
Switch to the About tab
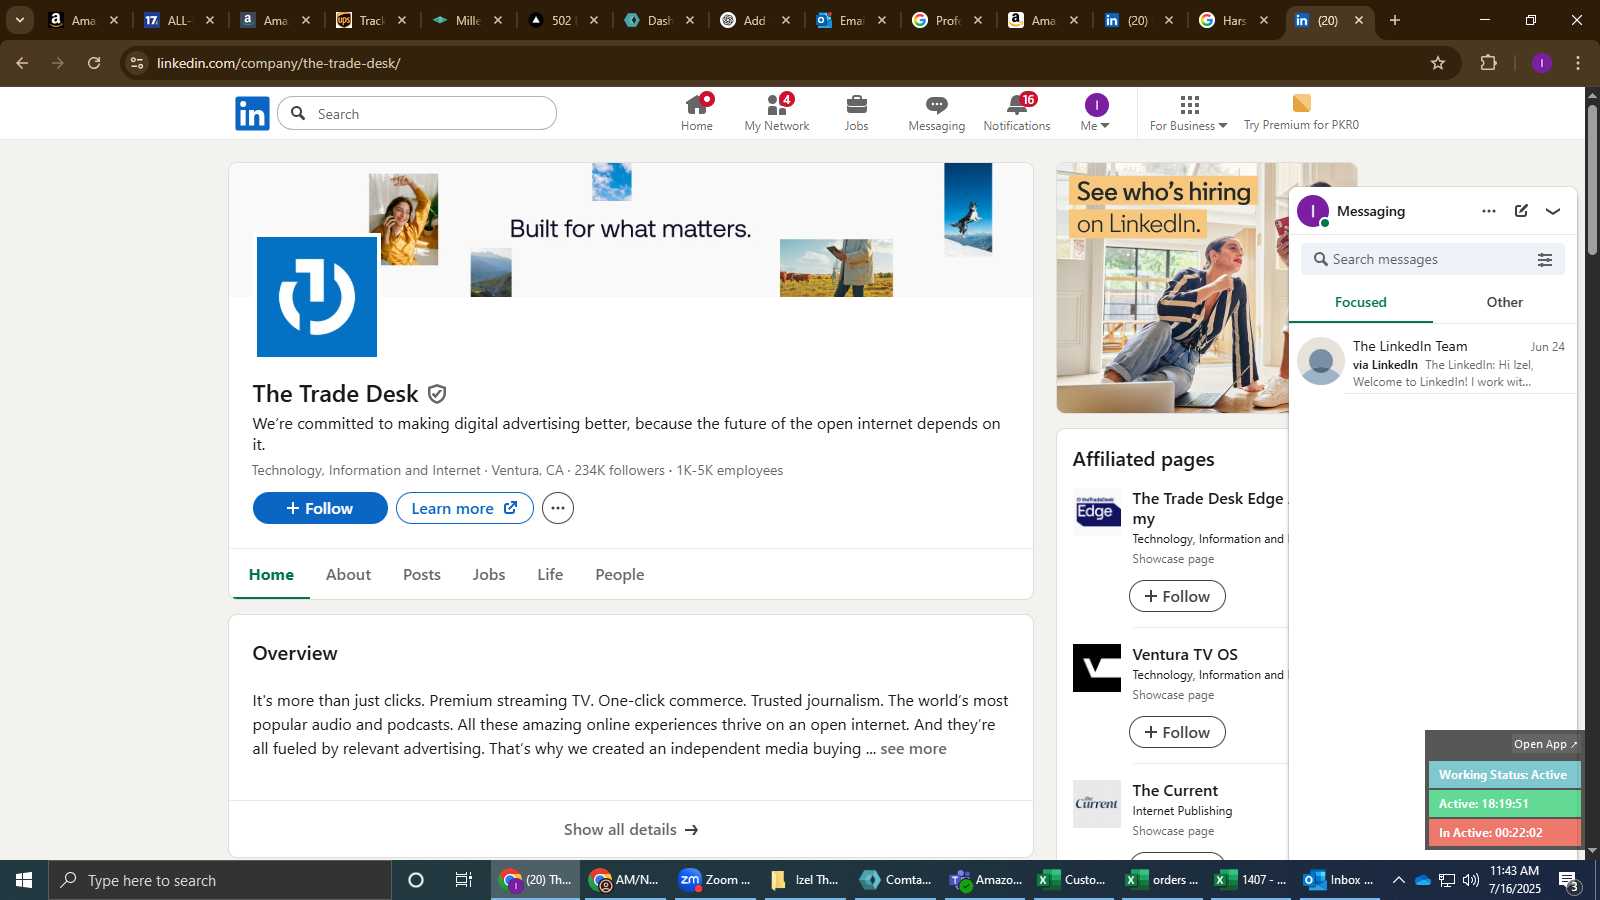click(348, 575)
